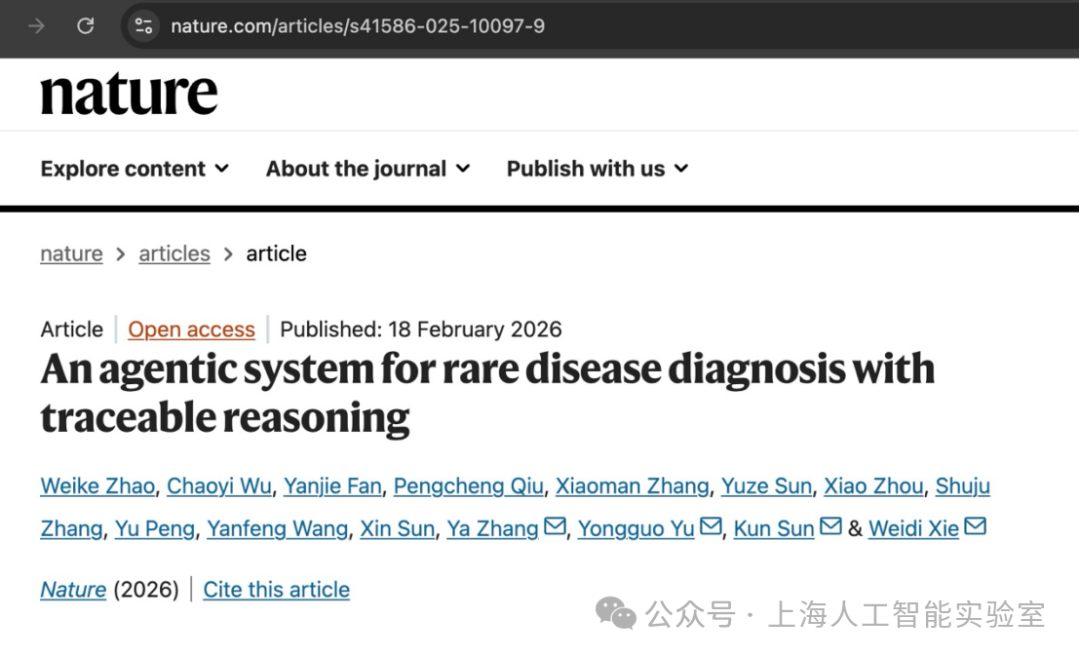Open author Weike Zhao's profile link
Viewport: 1080px width, 657px height.
point(97,486)
